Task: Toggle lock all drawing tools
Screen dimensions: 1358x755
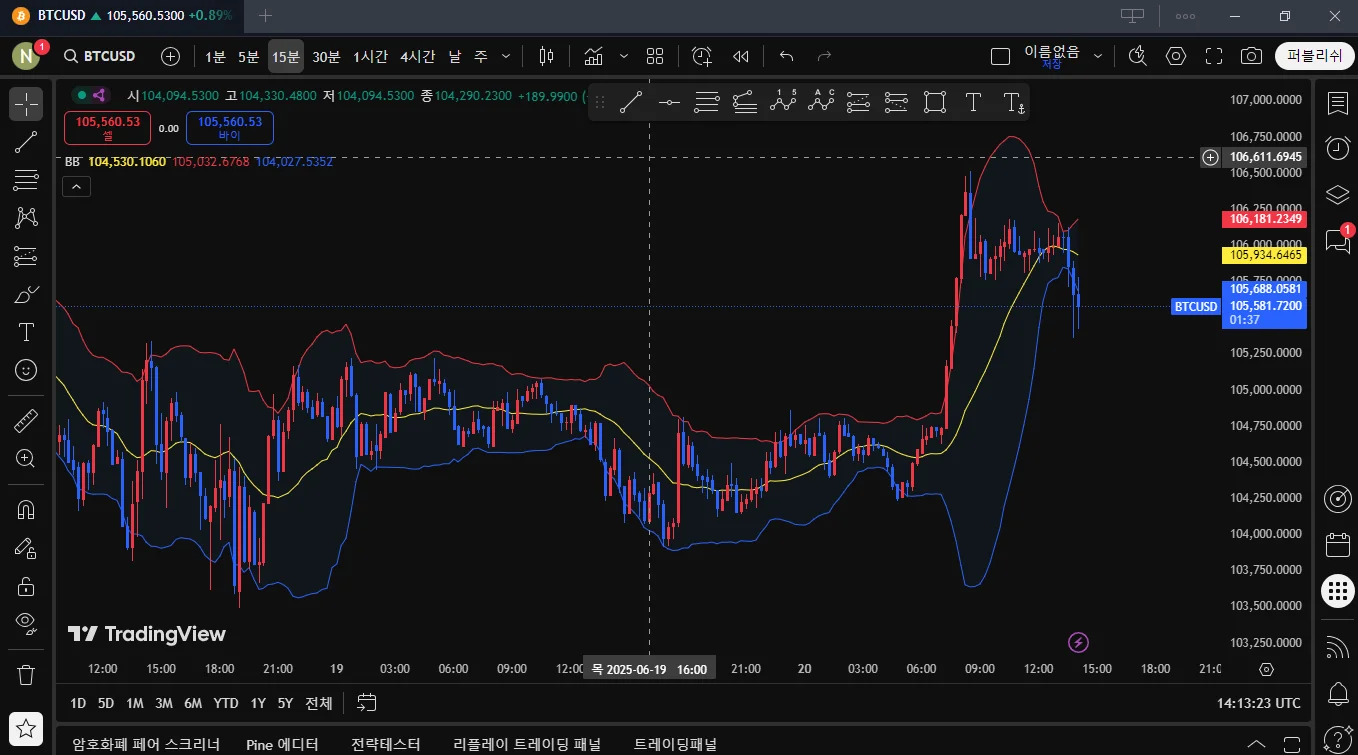Action: click(x=26, y=585)
